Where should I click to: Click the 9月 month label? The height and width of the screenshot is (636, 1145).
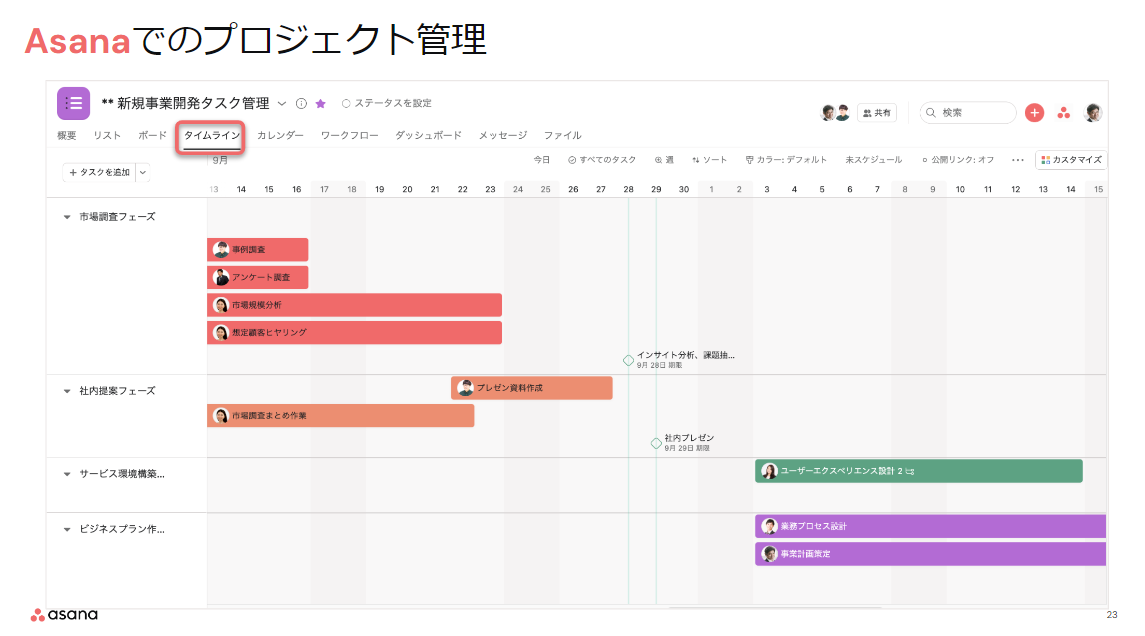[221, 161]
